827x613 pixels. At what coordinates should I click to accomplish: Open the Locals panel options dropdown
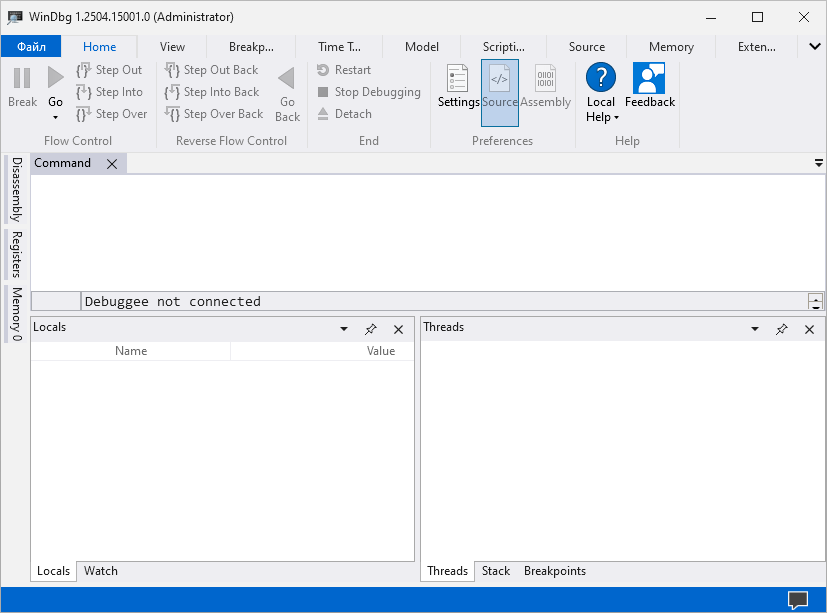344,329
